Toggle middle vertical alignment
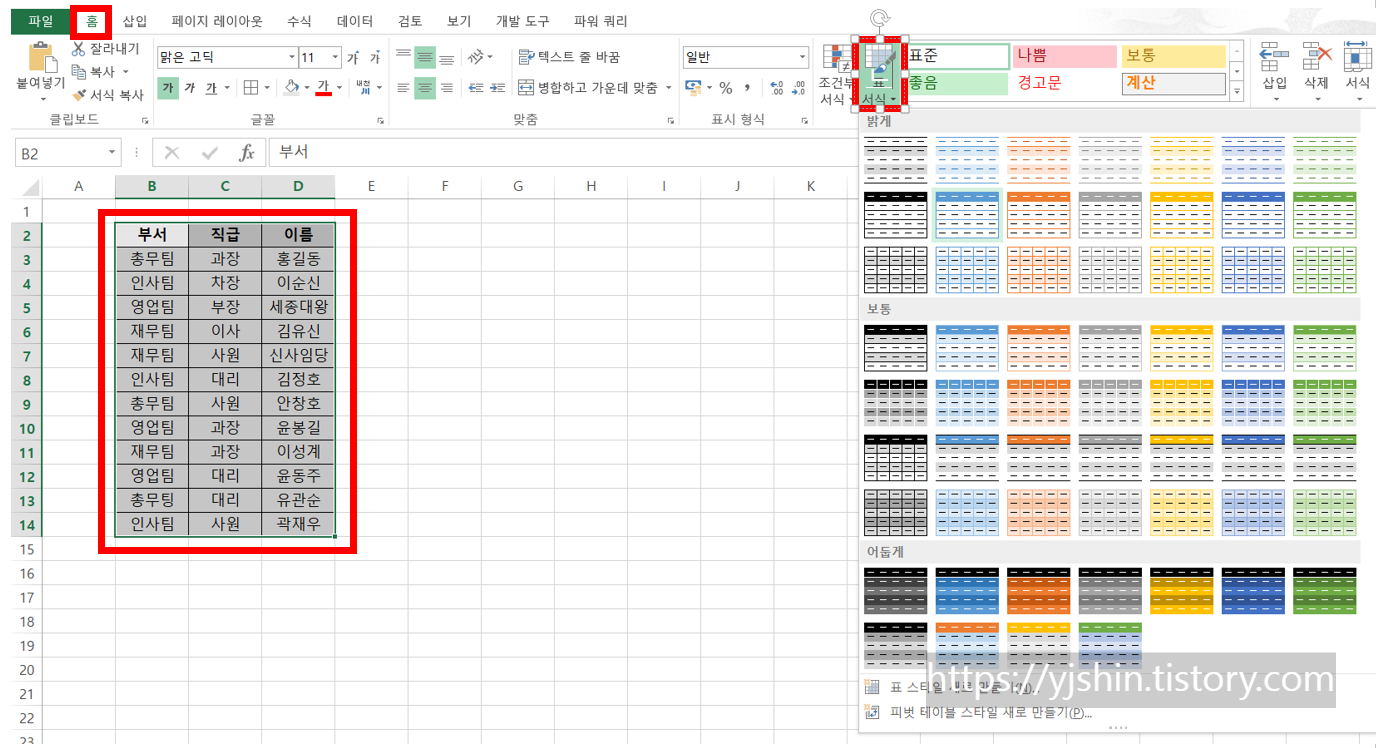Image resolution: width=1376 pixels, height=748 pixels. (x=425, y=58)
